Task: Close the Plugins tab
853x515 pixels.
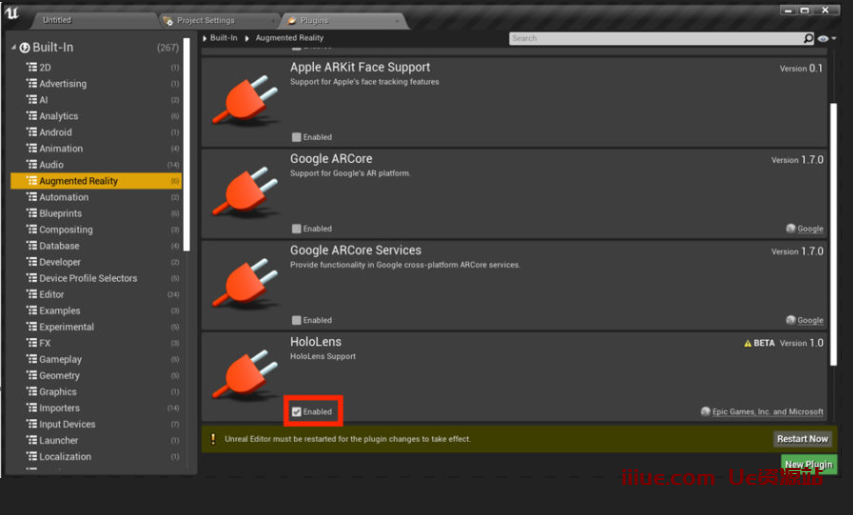Action: pyautogui.click(x=397, y=21)
